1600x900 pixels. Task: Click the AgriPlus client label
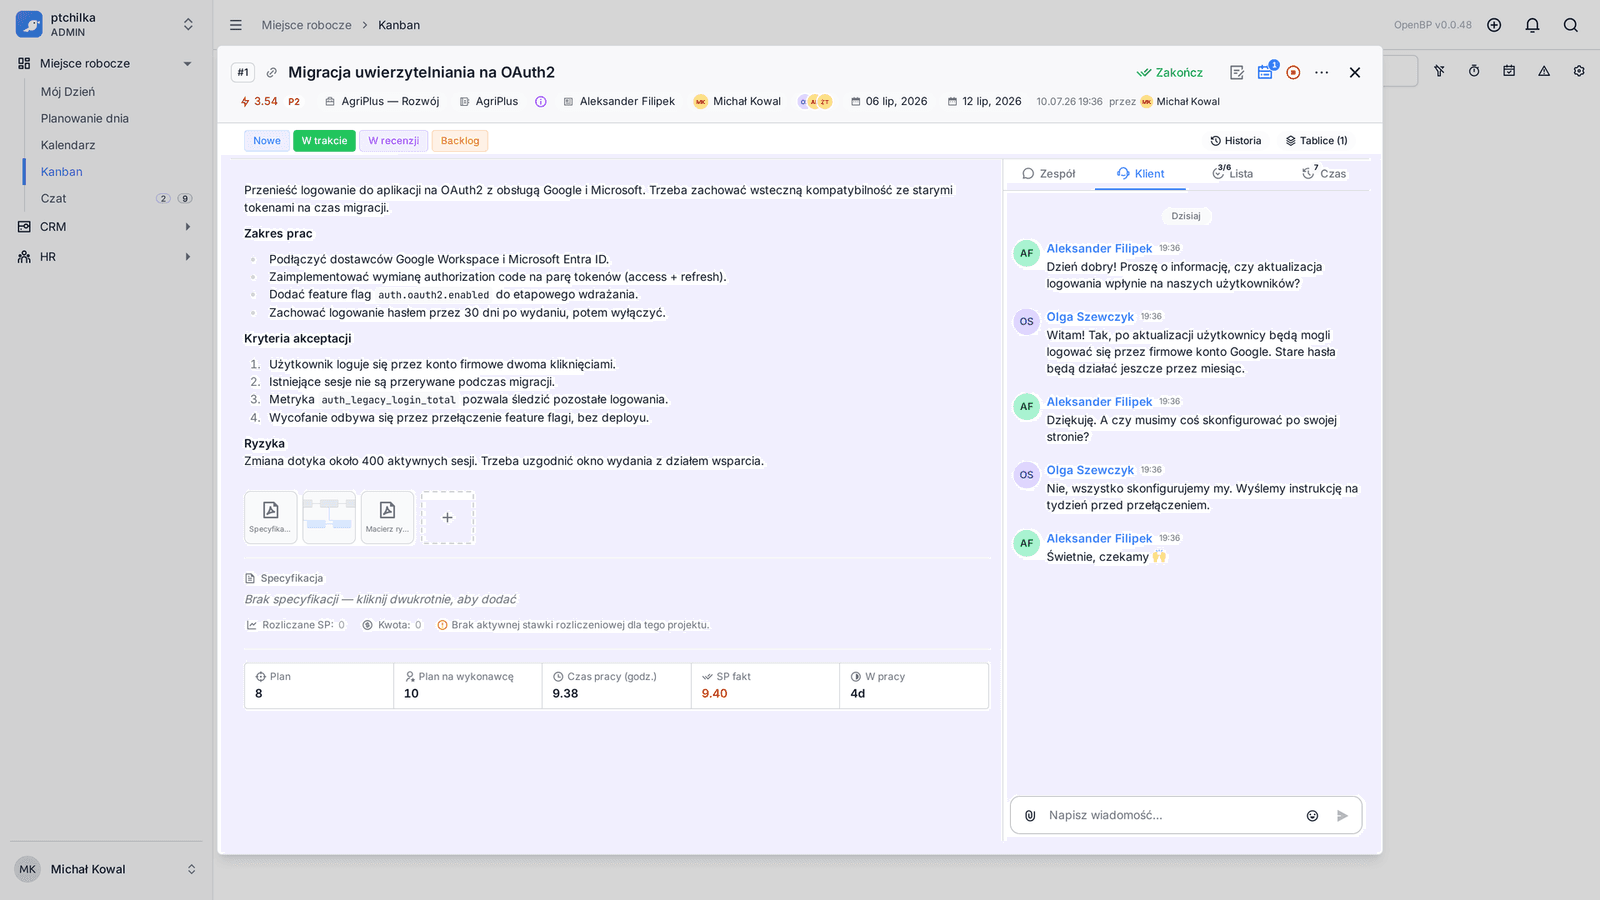coord(489,102)
